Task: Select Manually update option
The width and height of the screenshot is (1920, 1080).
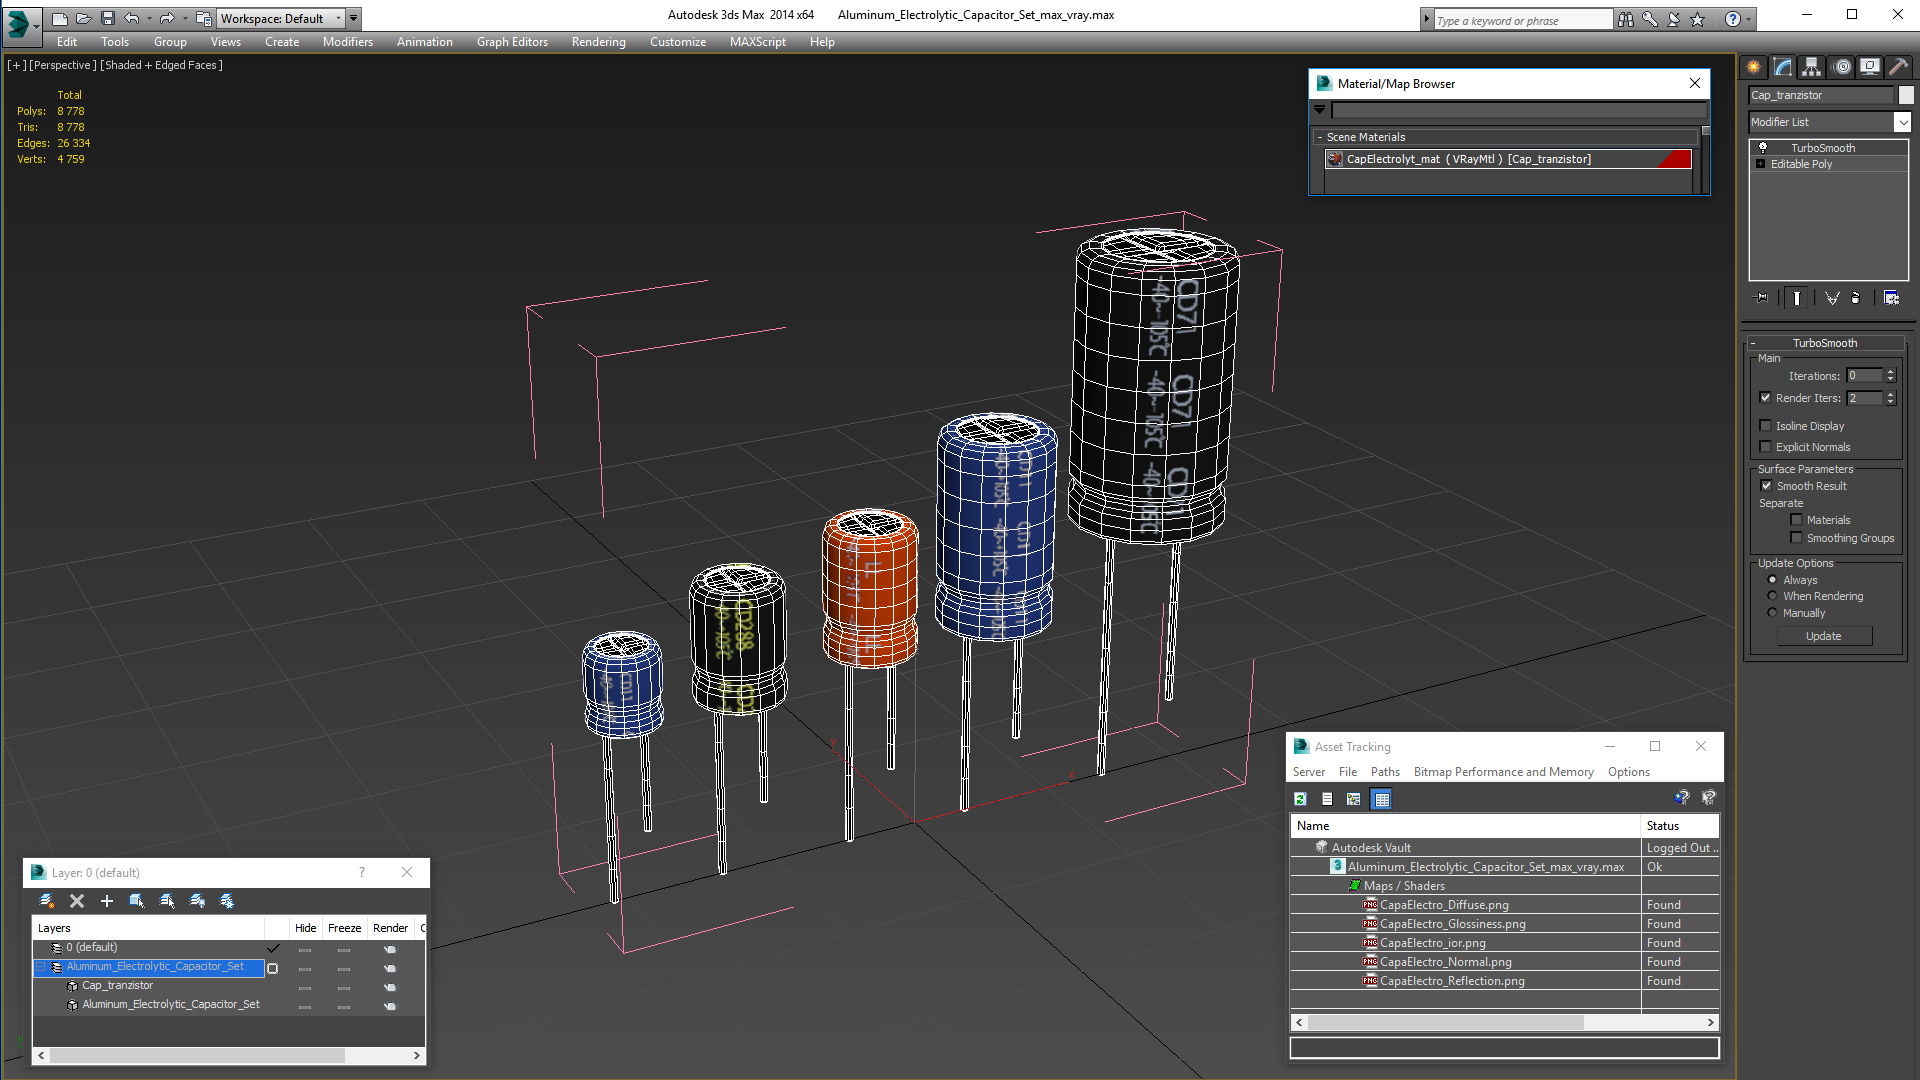Action: tap(1773, 613)
